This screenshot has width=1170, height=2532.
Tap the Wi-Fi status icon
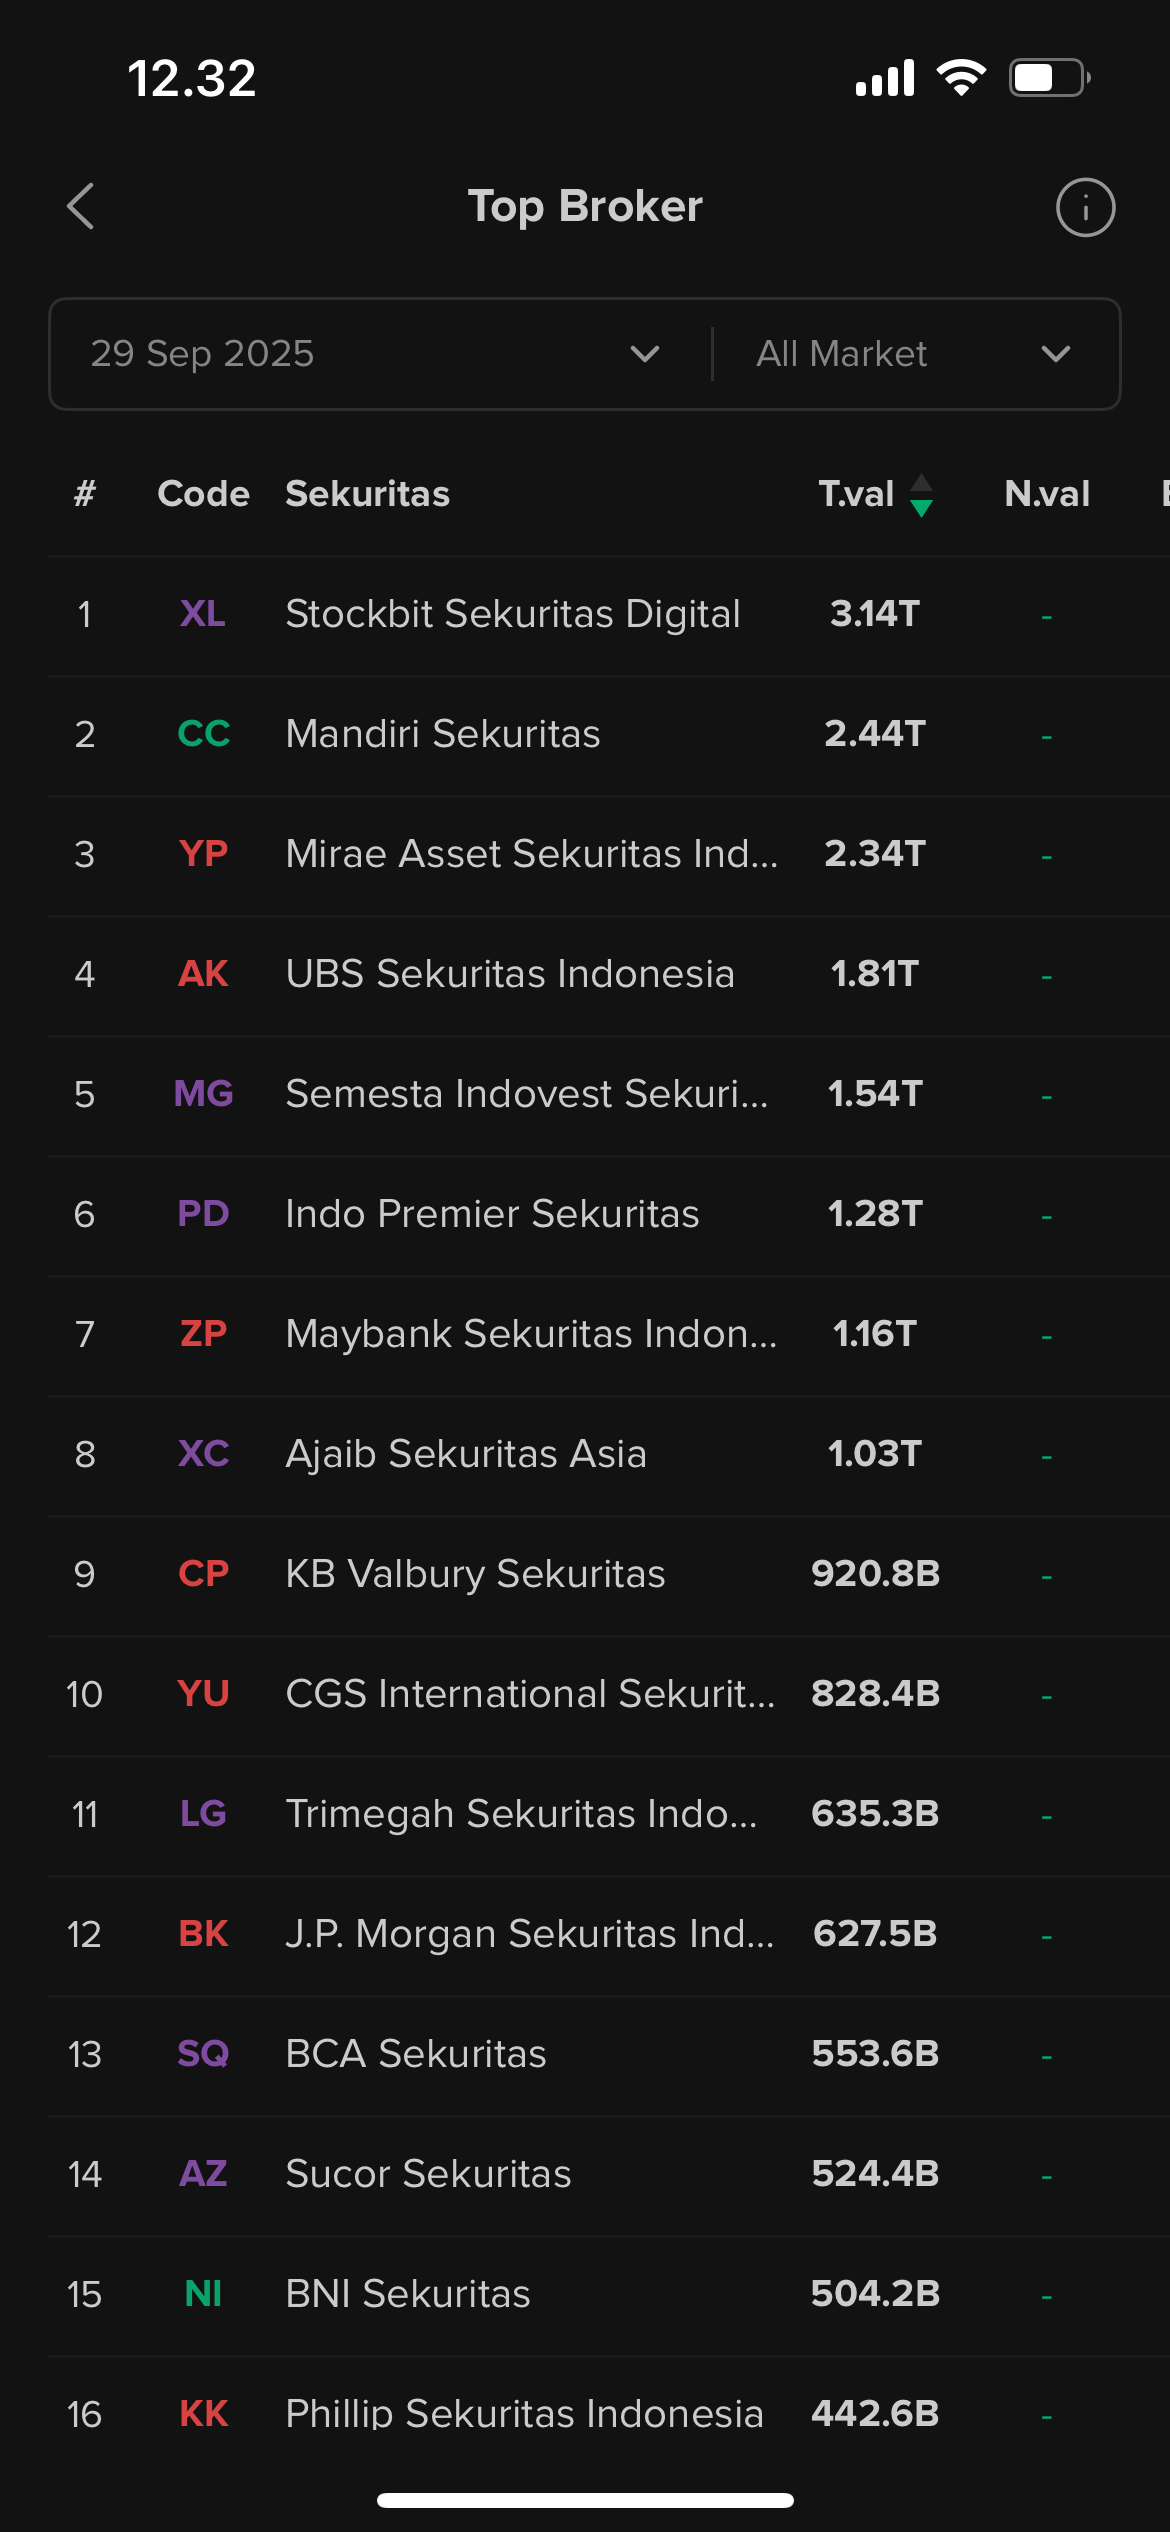(x=961, y=78)
